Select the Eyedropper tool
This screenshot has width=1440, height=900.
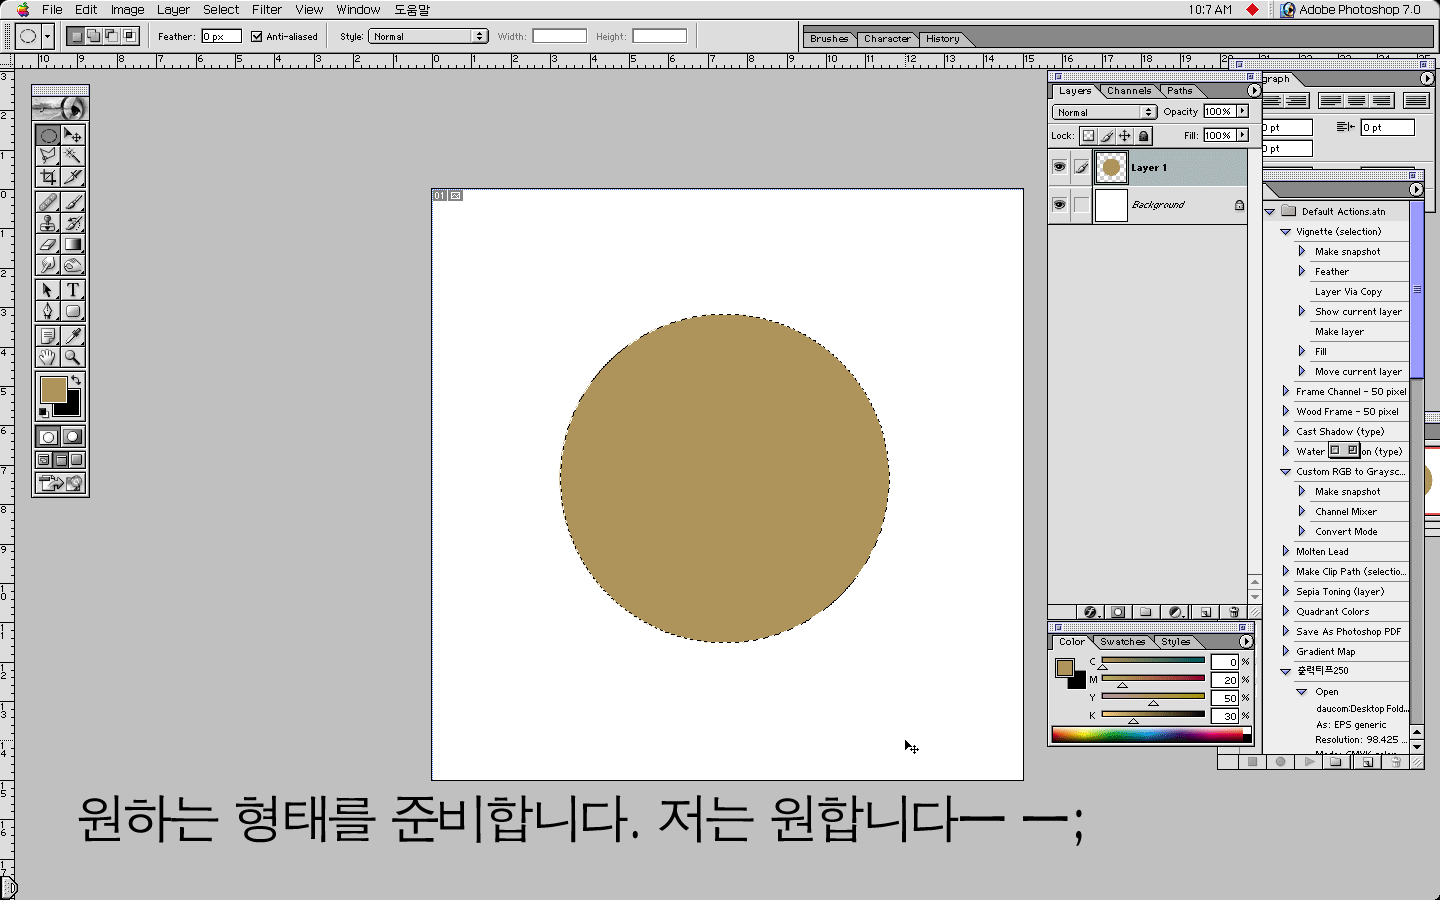(73, 336)
